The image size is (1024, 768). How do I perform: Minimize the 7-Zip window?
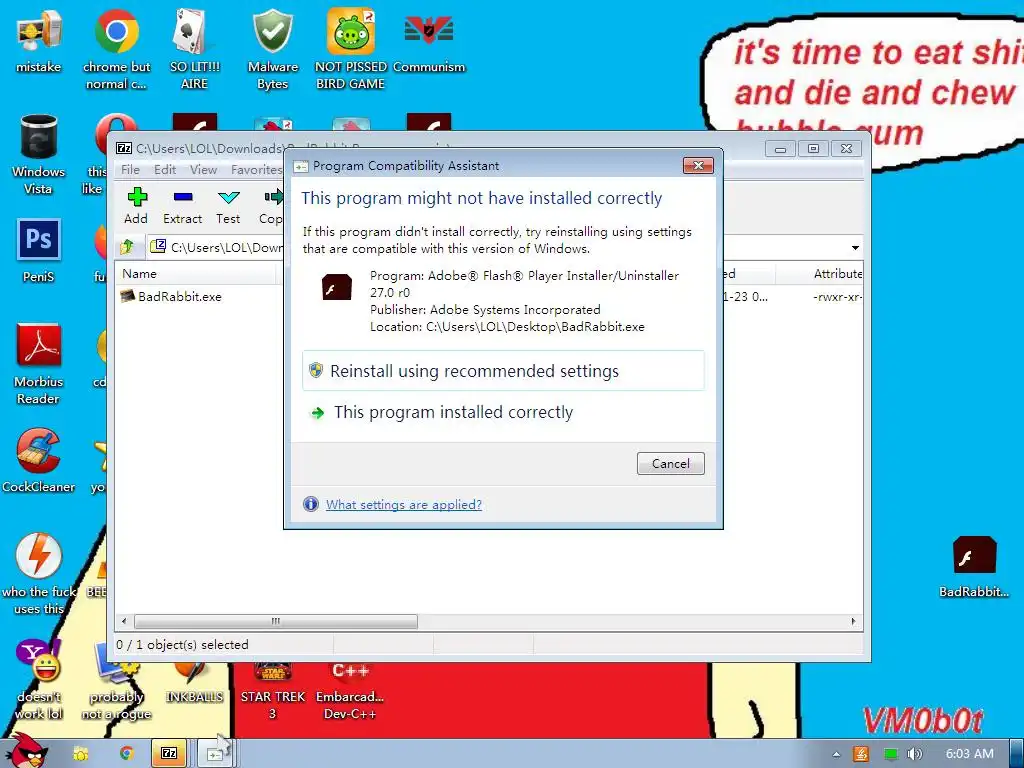[x=780, y=149]
